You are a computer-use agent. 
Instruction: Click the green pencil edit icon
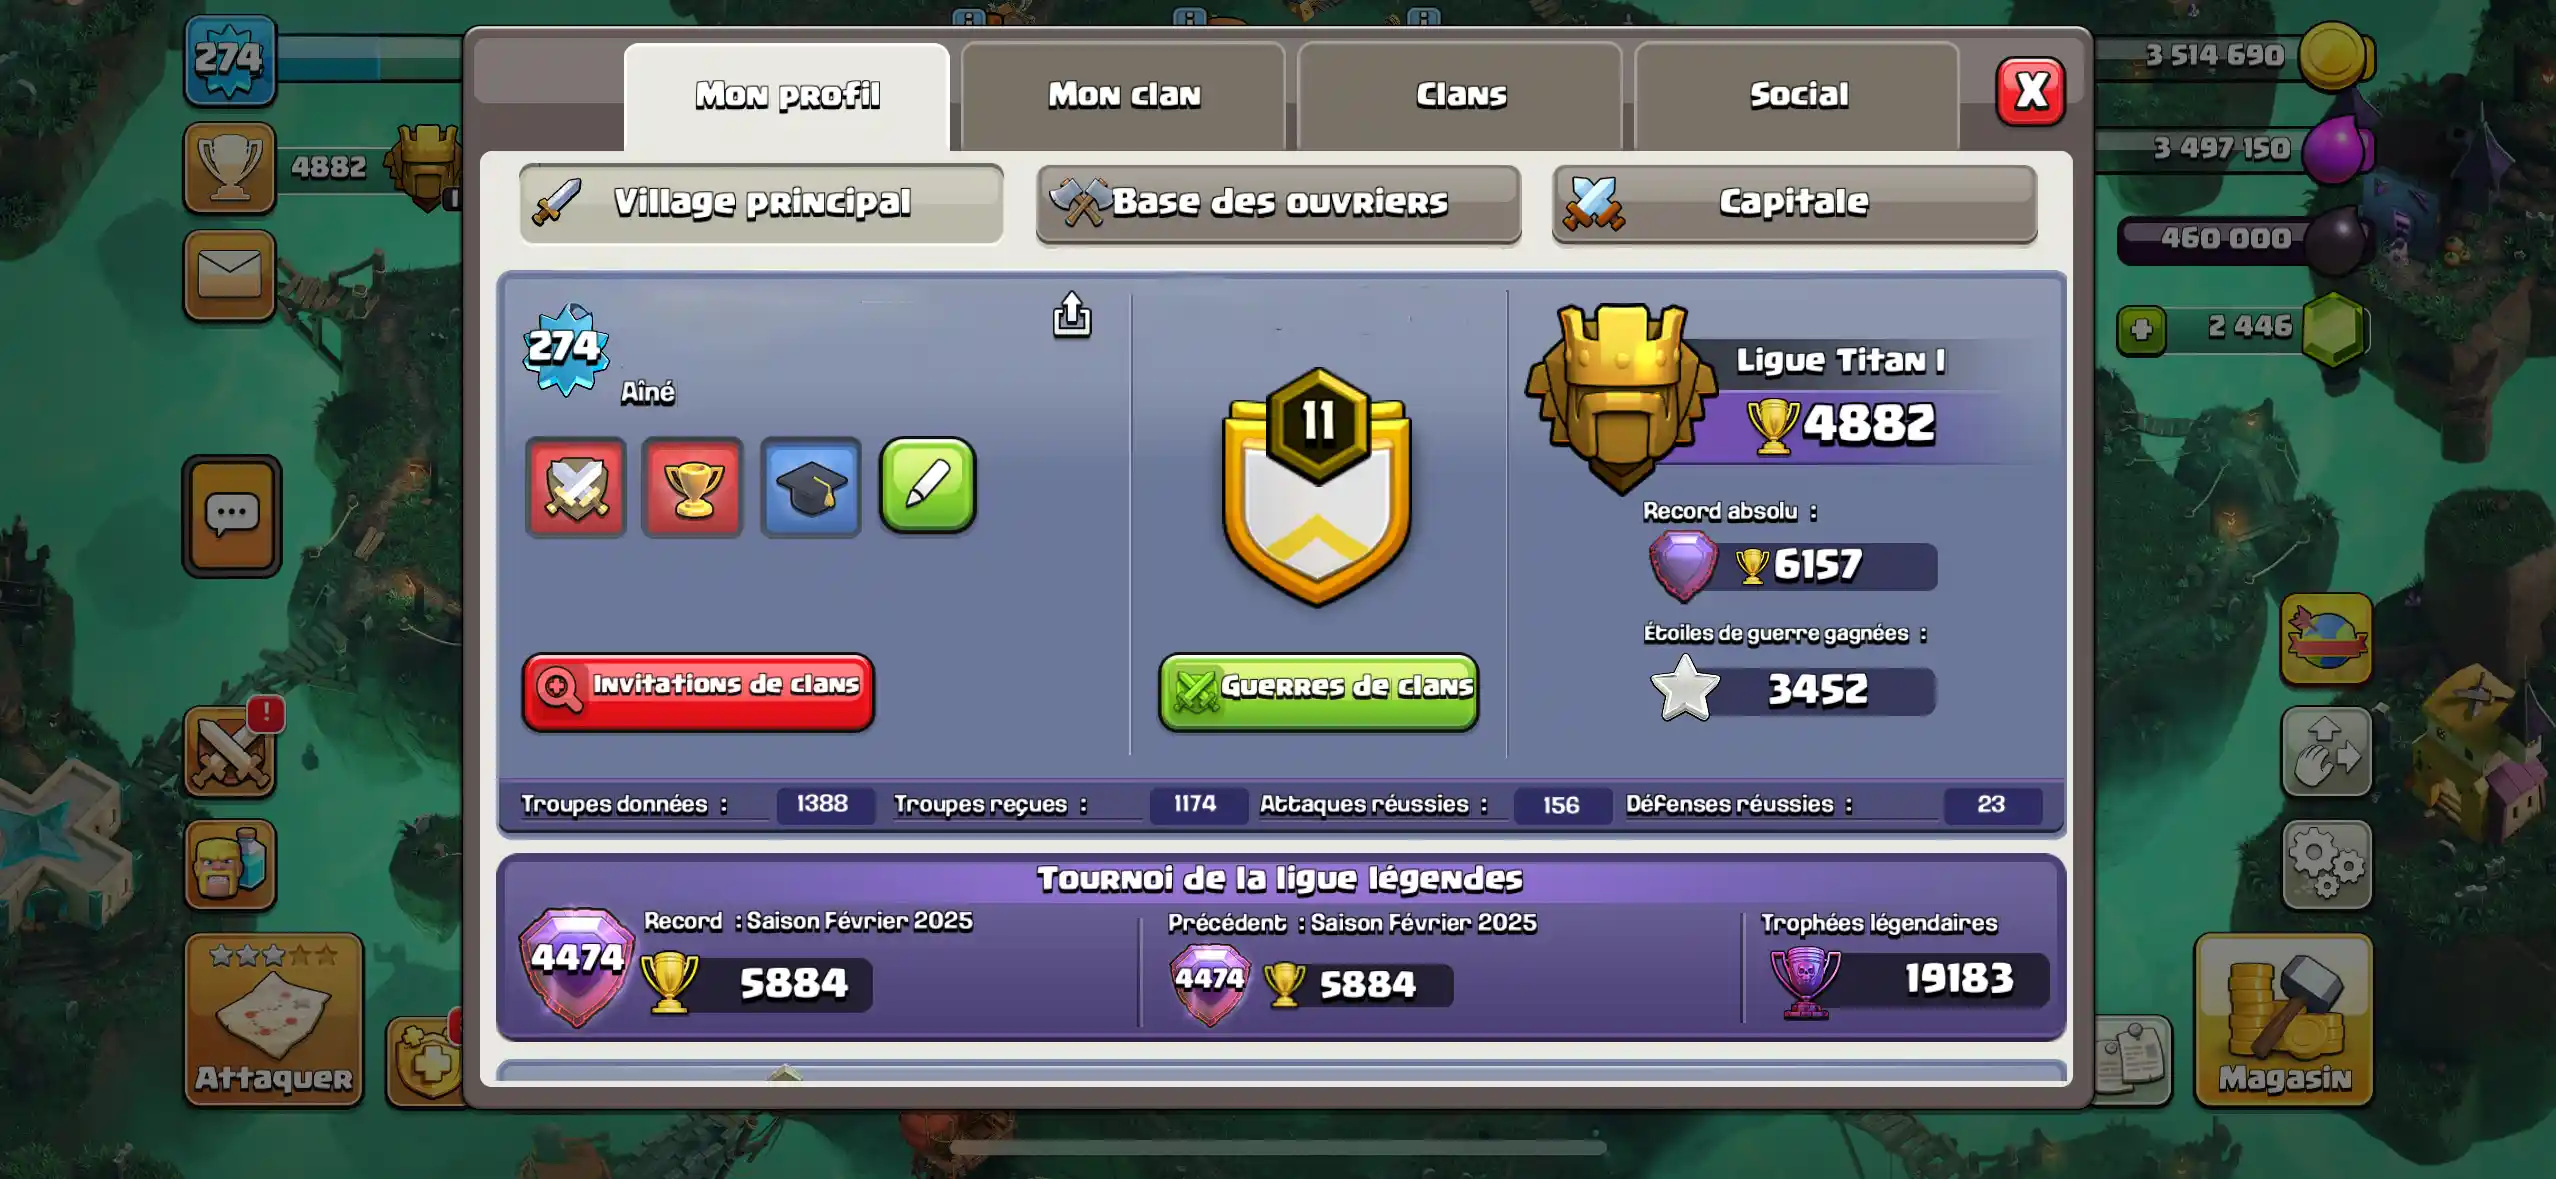[x=927, y=485]
